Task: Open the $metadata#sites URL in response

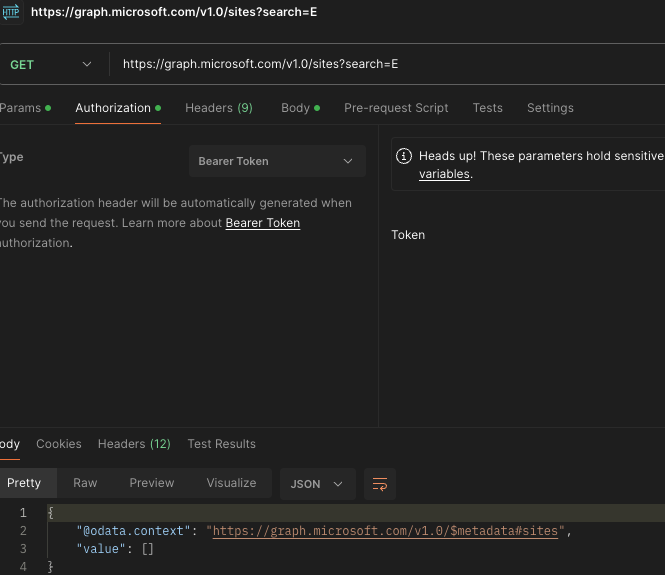Action: click(385, 531)
